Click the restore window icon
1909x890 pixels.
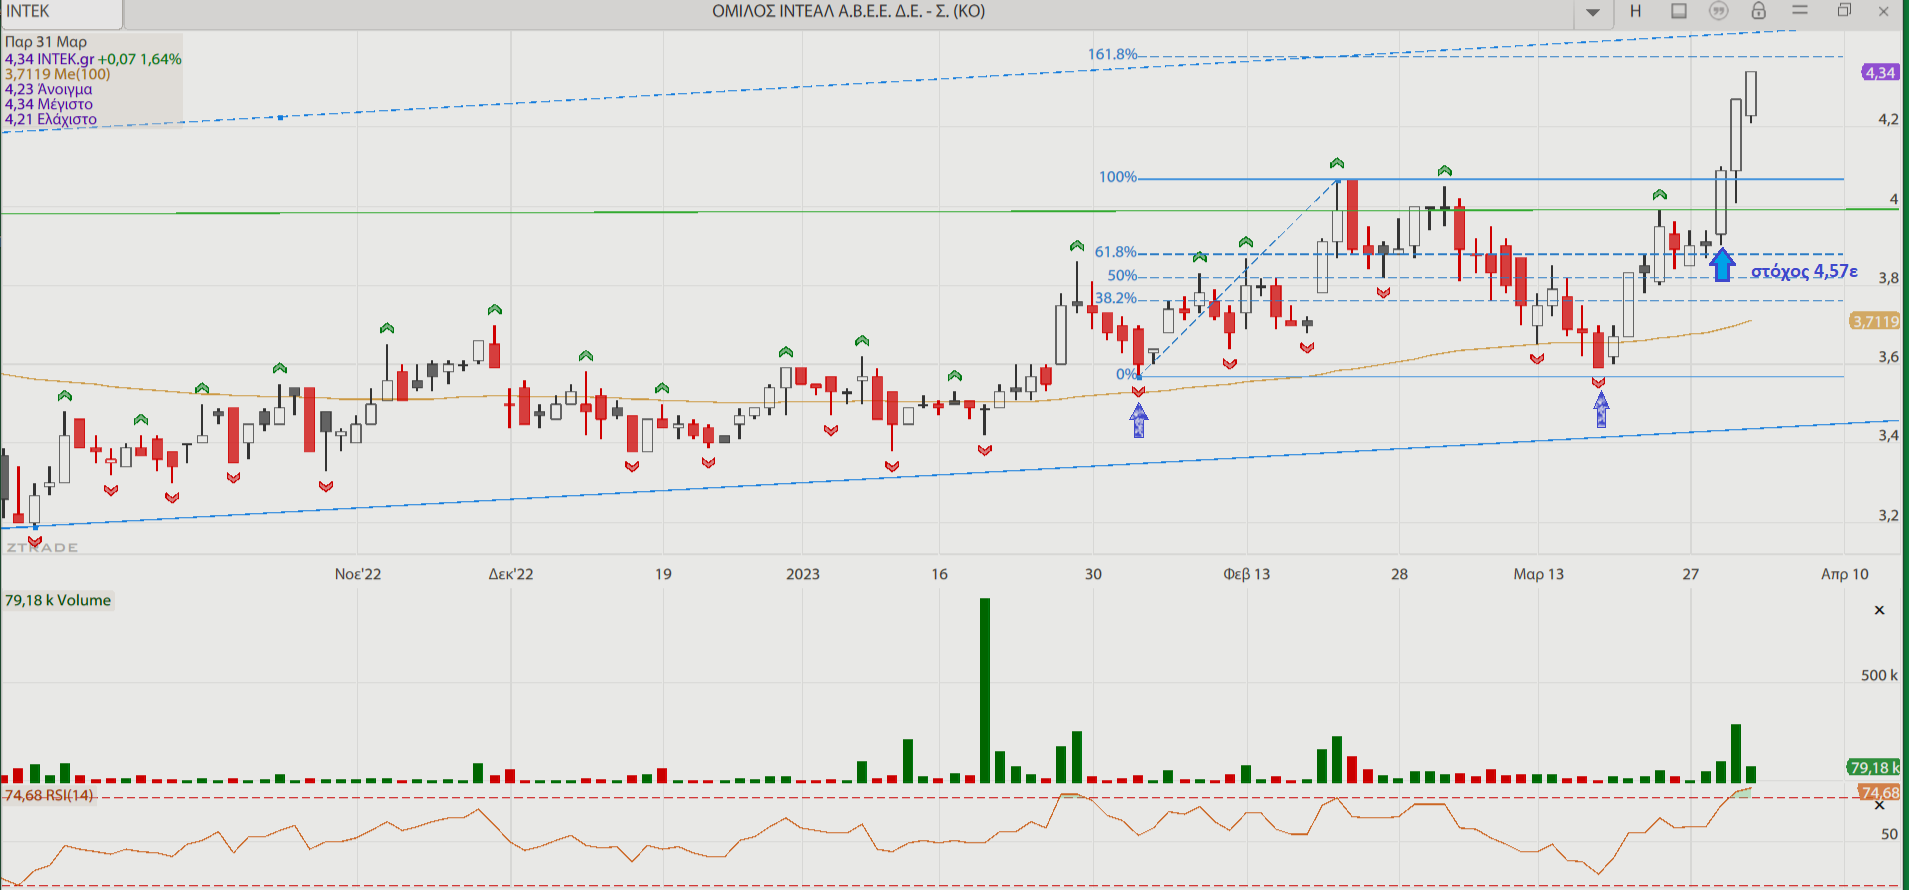point(1844,10)
